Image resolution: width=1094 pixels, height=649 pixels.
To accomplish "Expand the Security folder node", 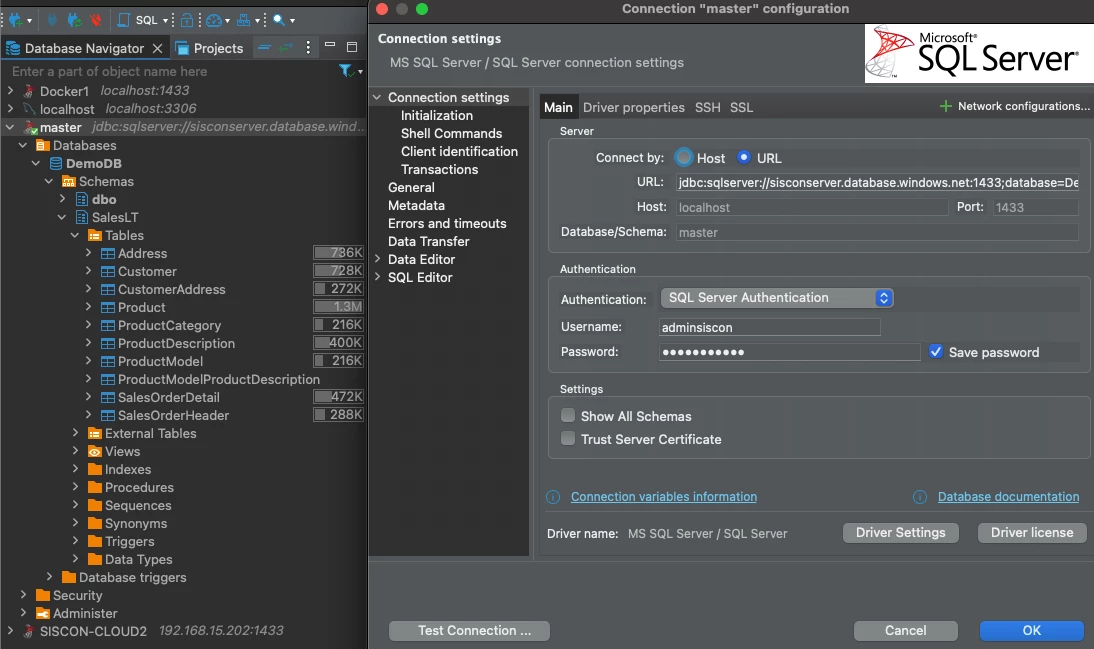I will pyautogui.click(x=24, y=595).
